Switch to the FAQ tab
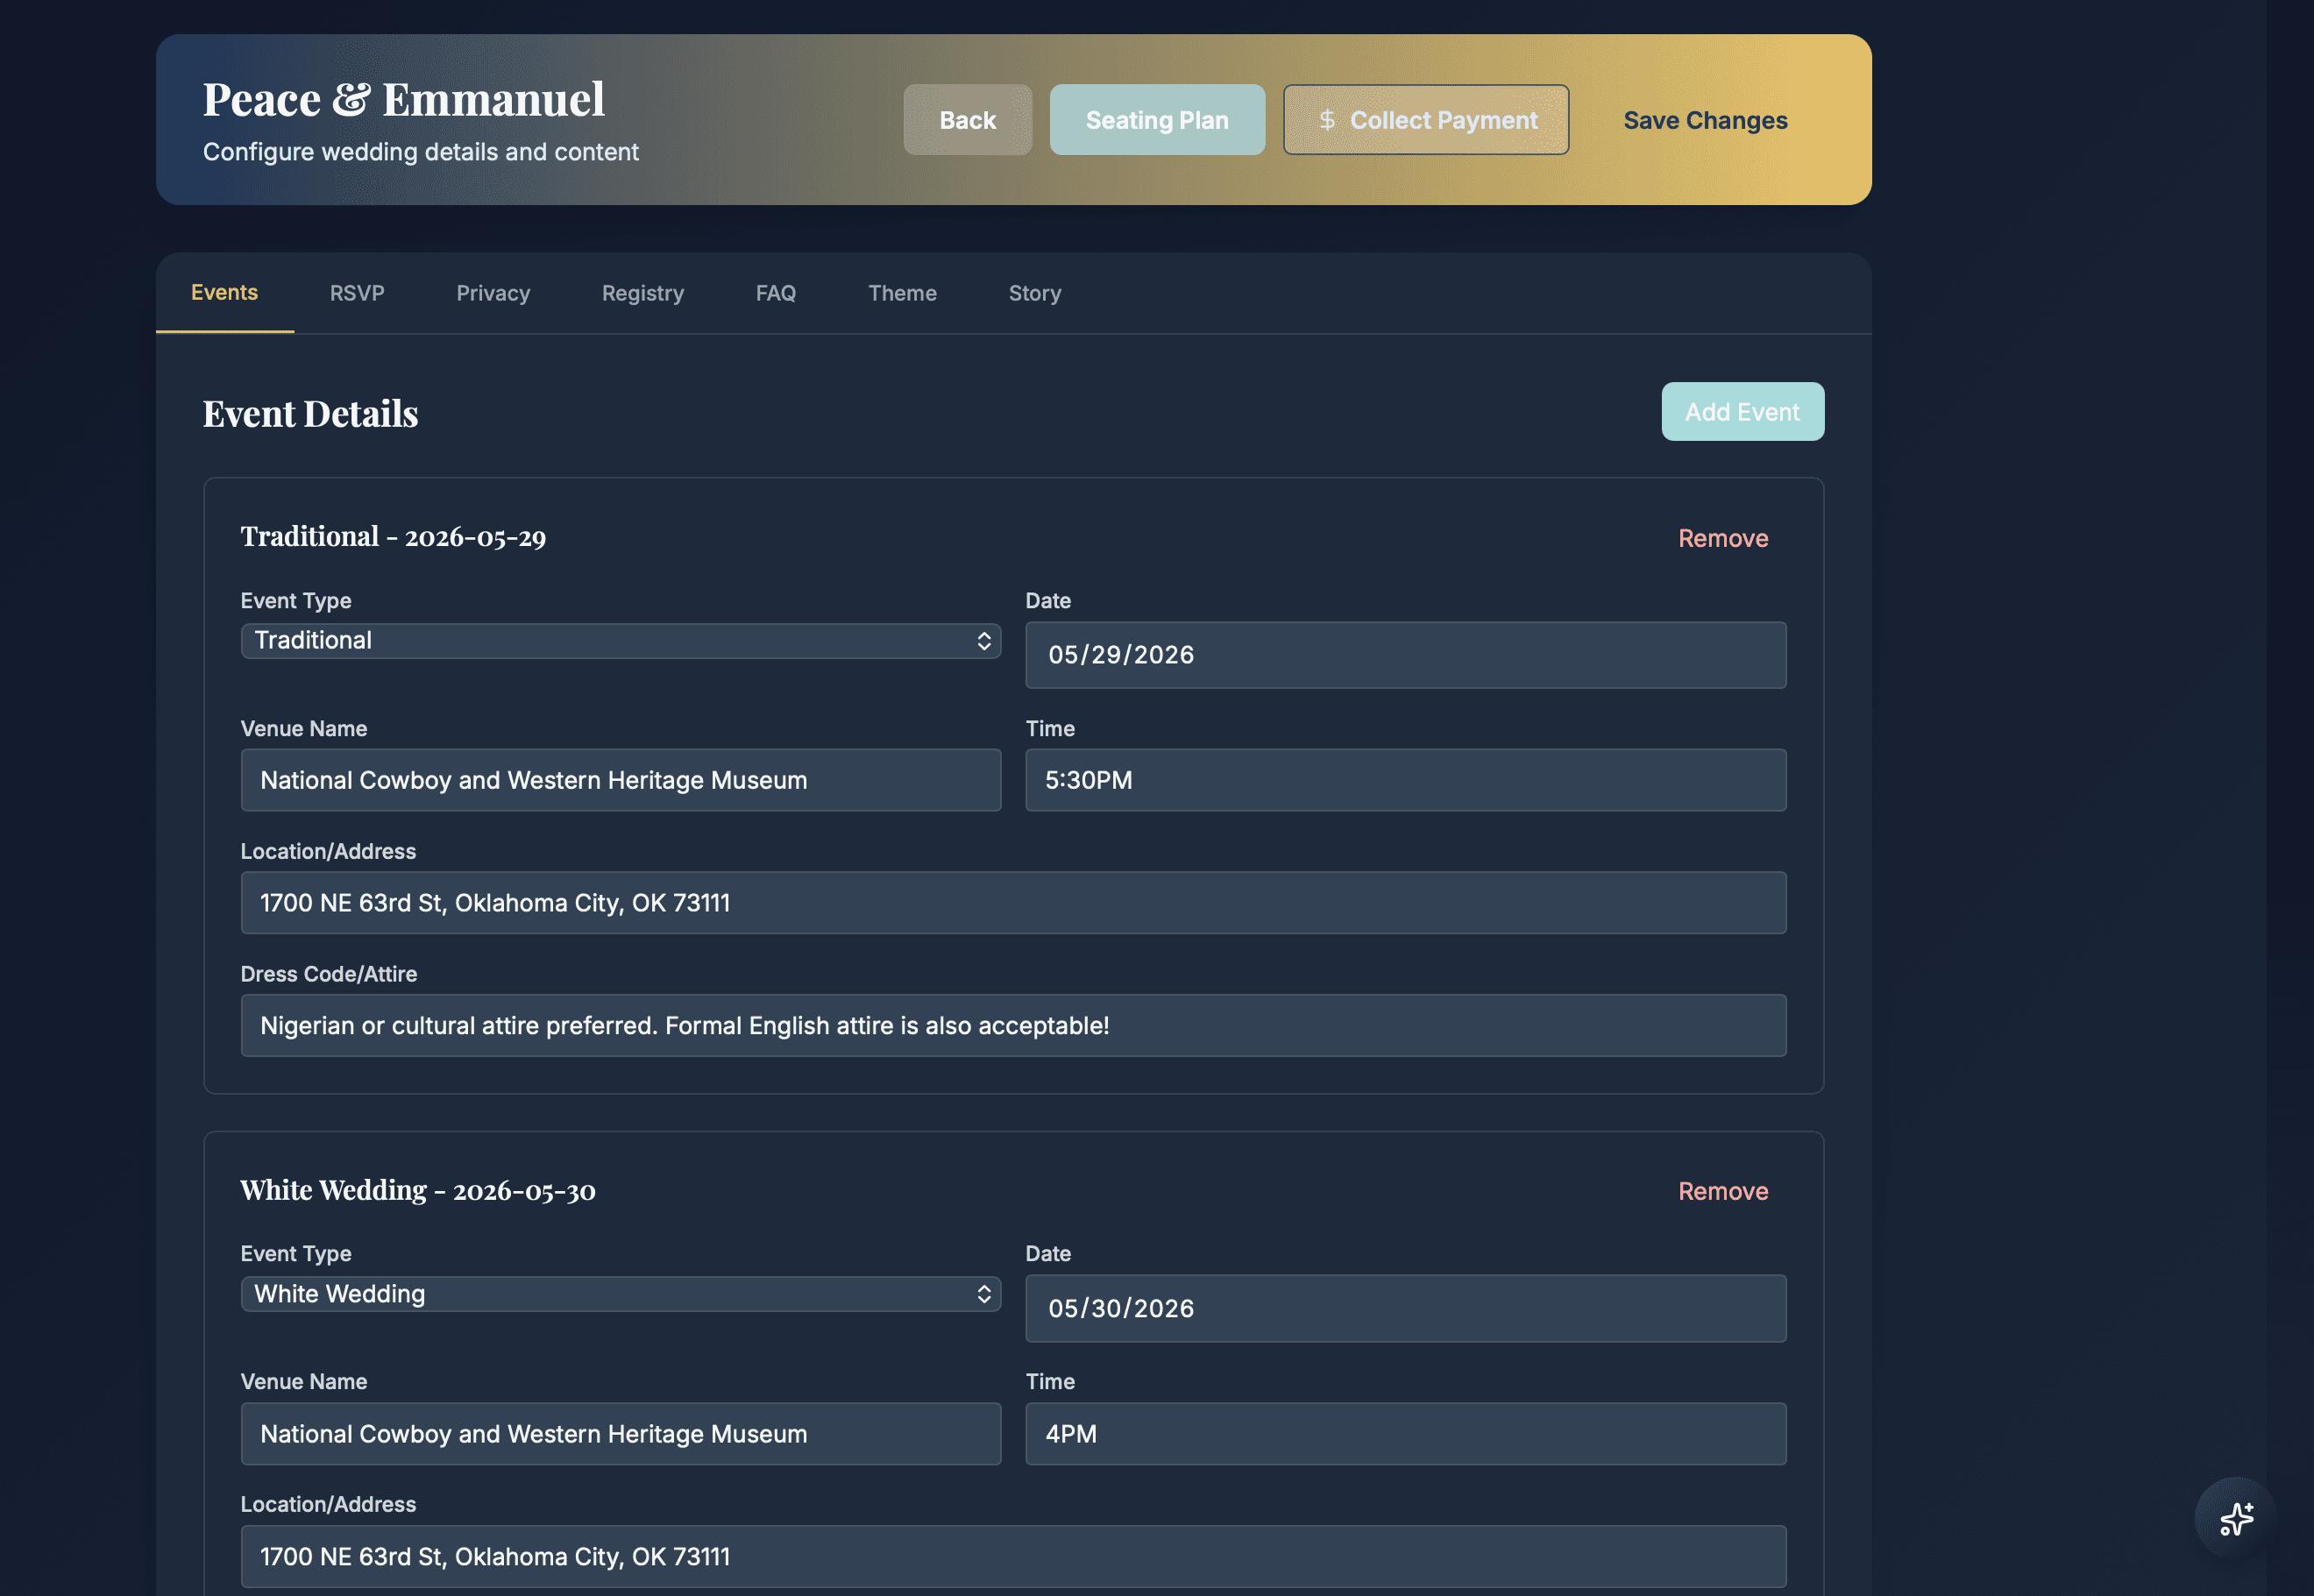 point(775,293)
